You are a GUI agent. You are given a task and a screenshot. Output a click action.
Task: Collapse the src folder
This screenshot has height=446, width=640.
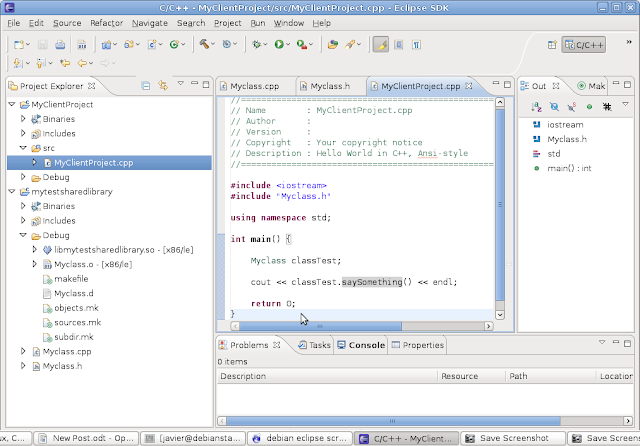coord(23,148)
